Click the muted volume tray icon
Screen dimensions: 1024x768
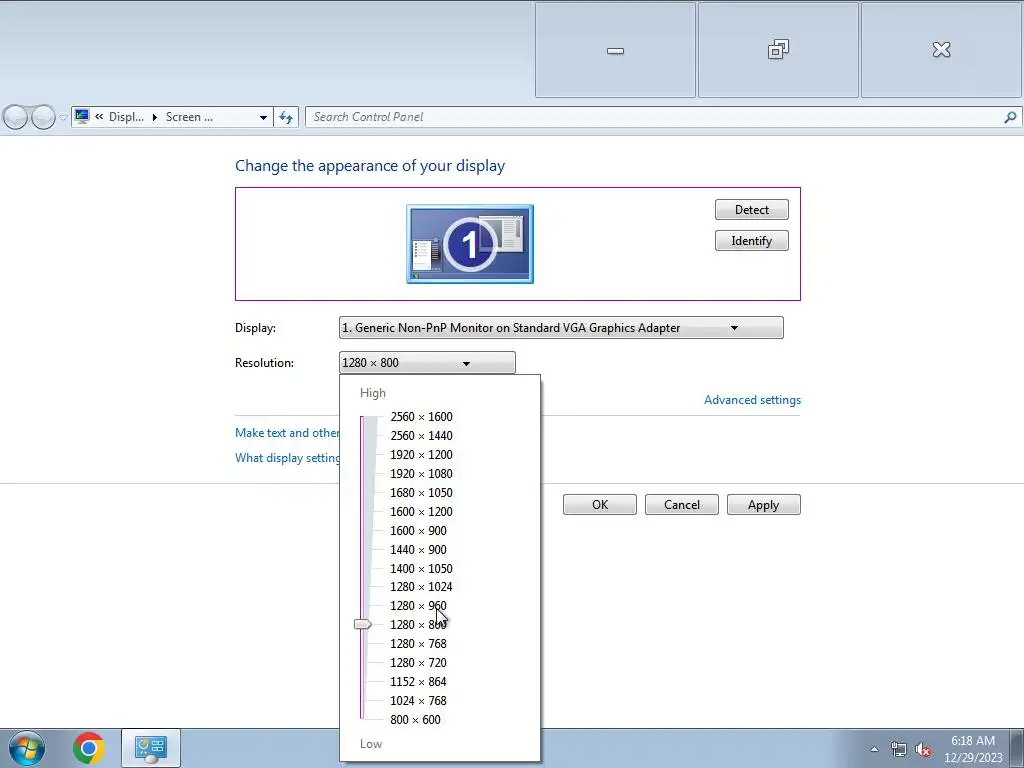(923, 749)
